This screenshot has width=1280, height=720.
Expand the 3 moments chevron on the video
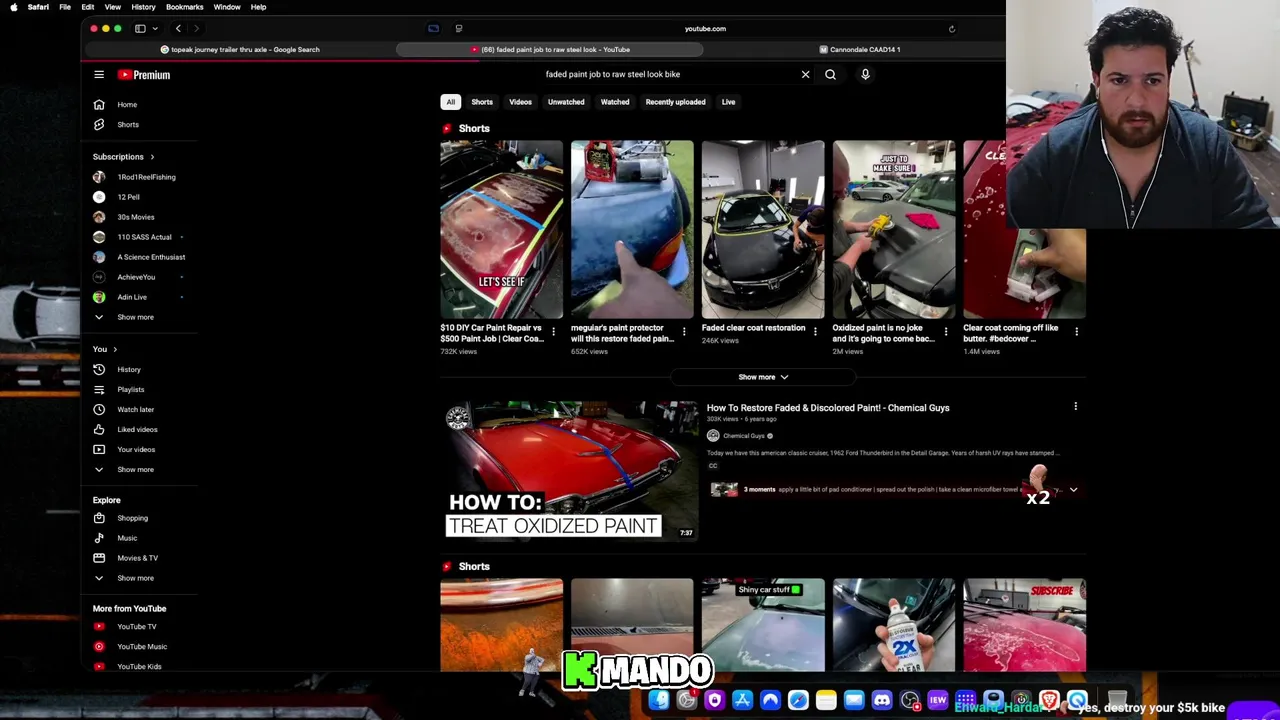[1073, 490]
